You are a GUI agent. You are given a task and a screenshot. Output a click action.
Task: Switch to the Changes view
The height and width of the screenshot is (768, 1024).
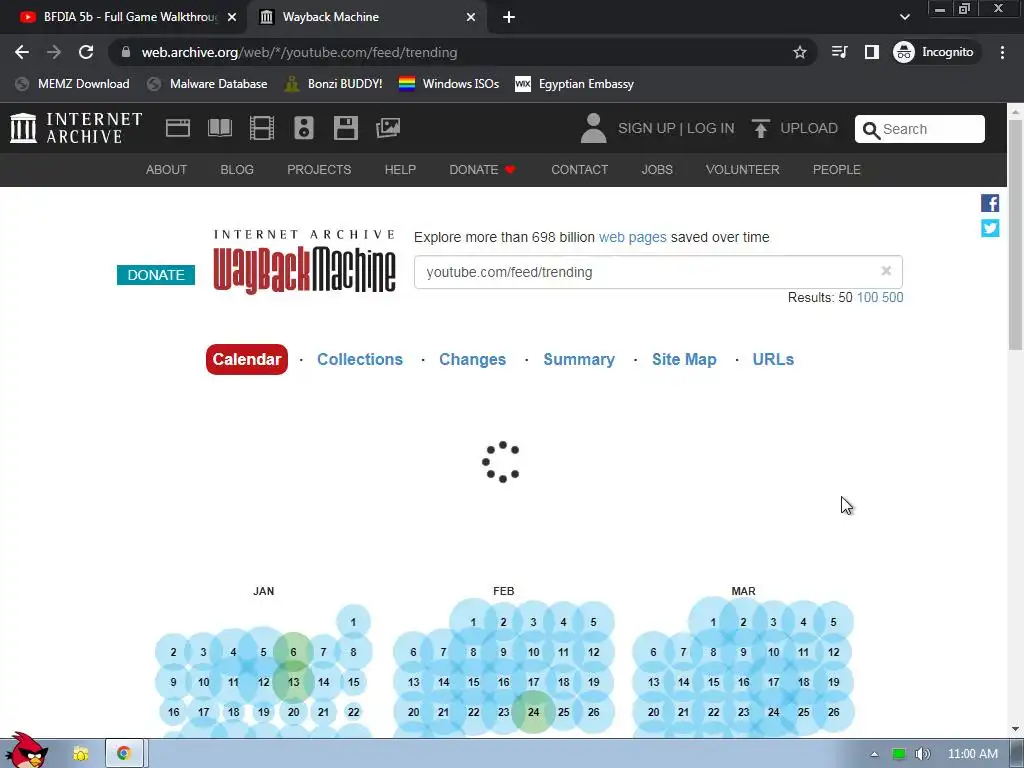472,359
